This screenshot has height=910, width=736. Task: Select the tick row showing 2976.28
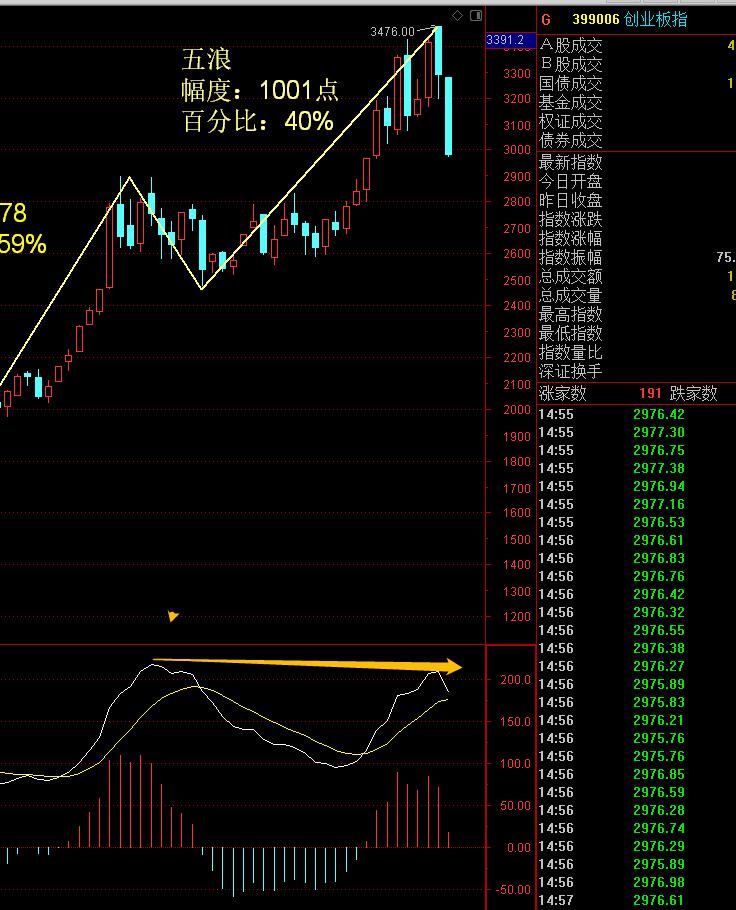click(637, 810)
